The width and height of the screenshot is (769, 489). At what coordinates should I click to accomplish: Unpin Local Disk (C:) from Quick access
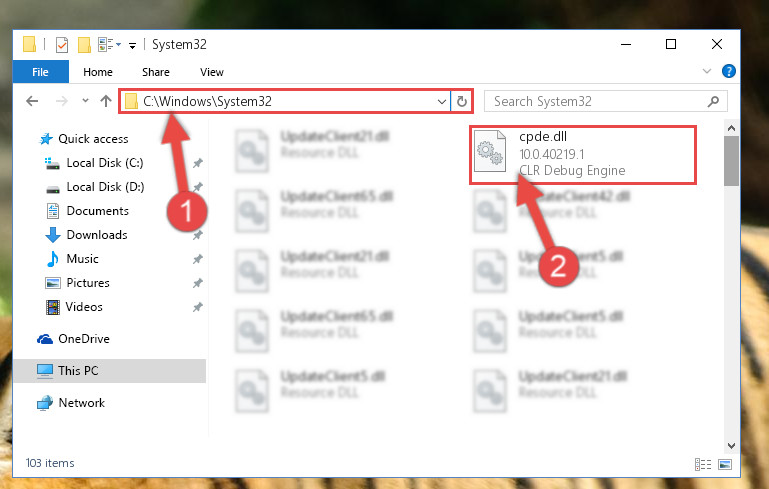pyautogui.click(x=198, y=163)
